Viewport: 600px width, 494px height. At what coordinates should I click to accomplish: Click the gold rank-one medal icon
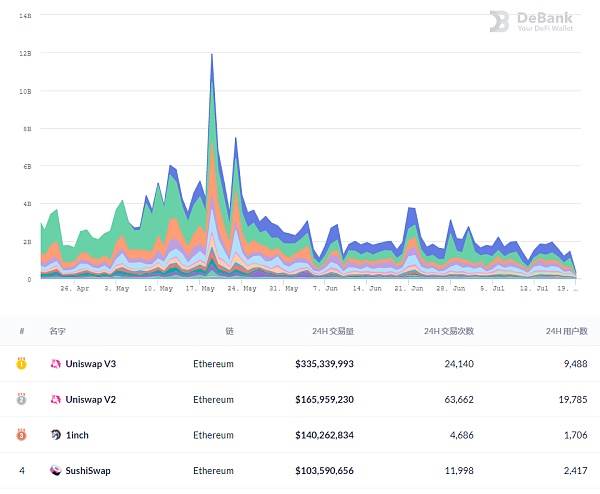pyautogui.click(x=21, y=363)
